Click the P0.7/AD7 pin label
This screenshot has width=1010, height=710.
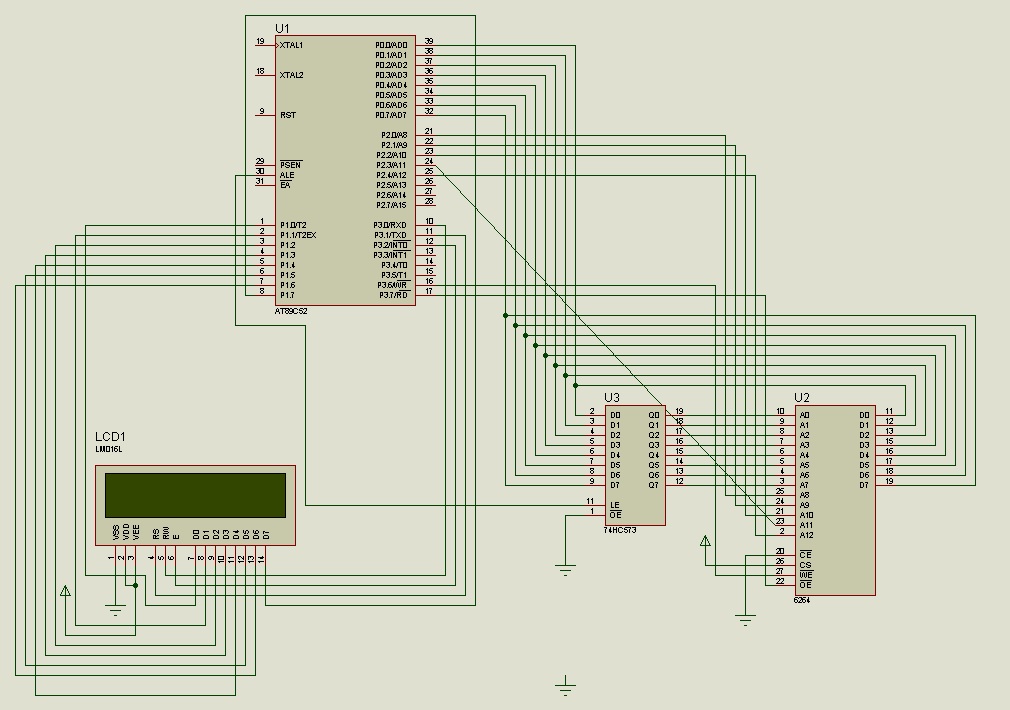point(392,115)
